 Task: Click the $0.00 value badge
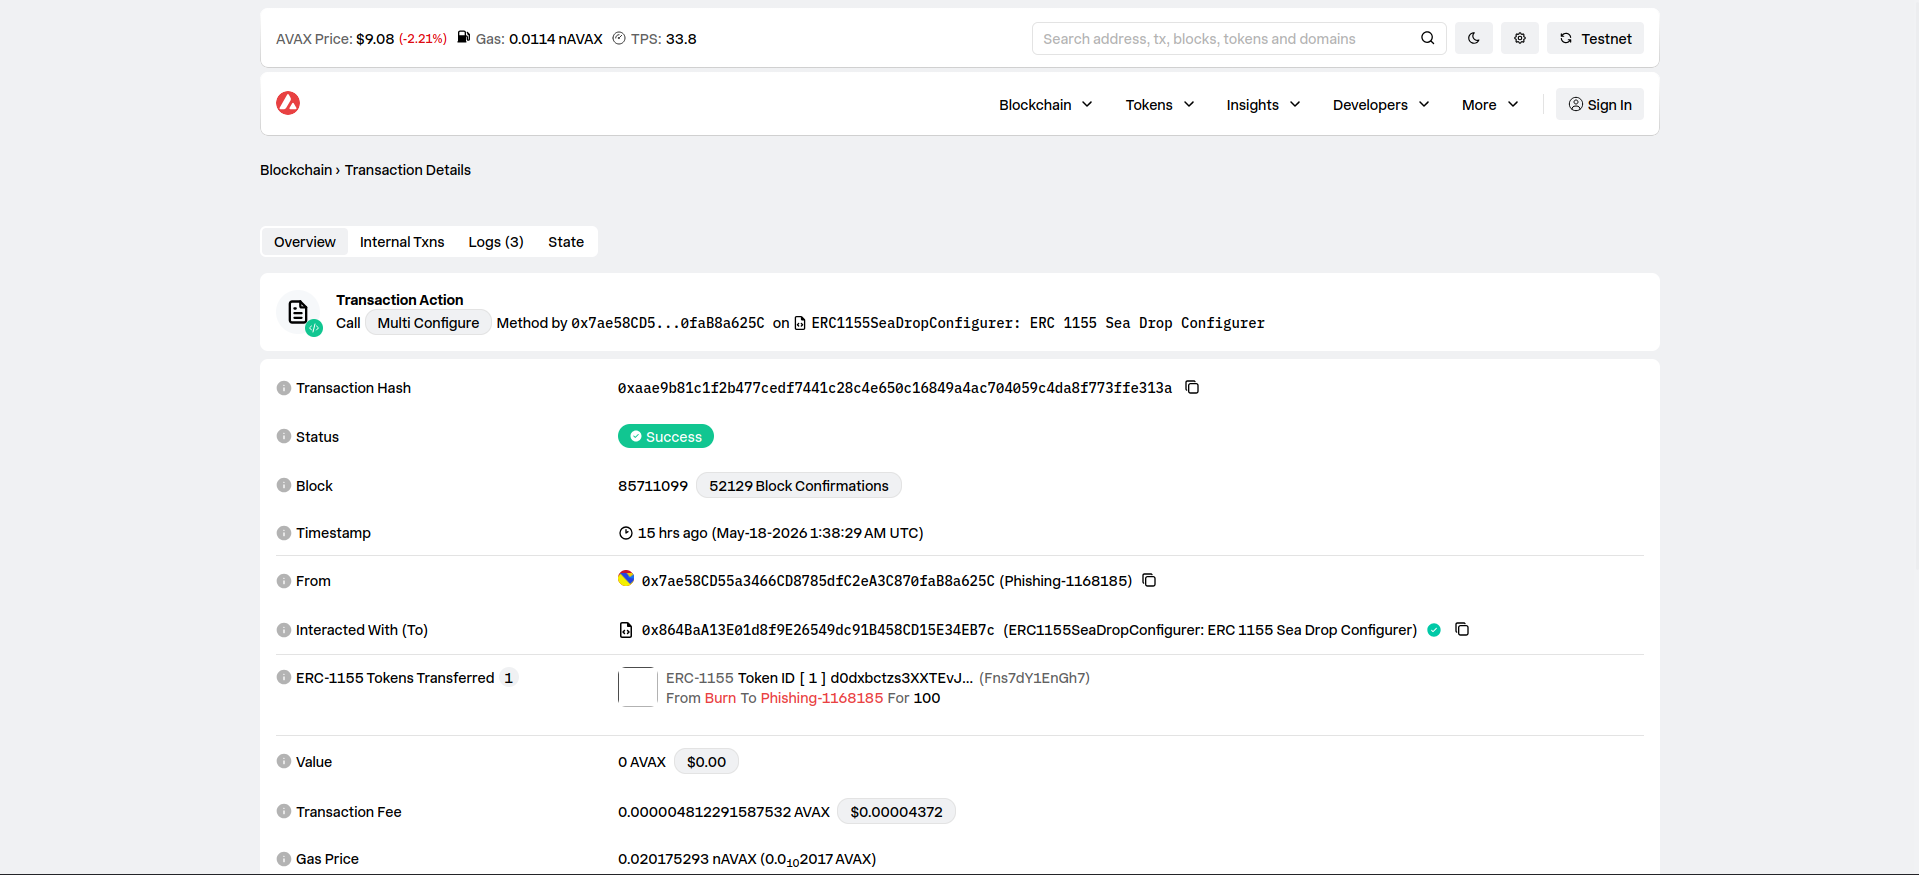coord(706,762)
